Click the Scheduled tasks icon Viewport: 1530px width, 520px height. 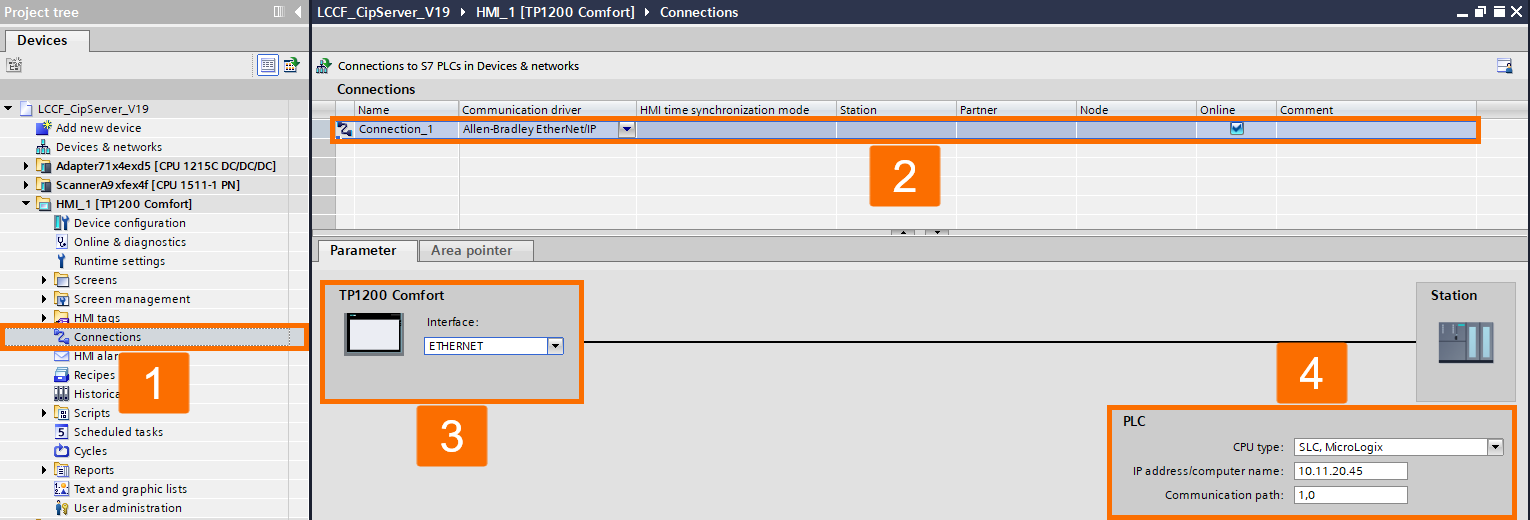click(62, 432)
